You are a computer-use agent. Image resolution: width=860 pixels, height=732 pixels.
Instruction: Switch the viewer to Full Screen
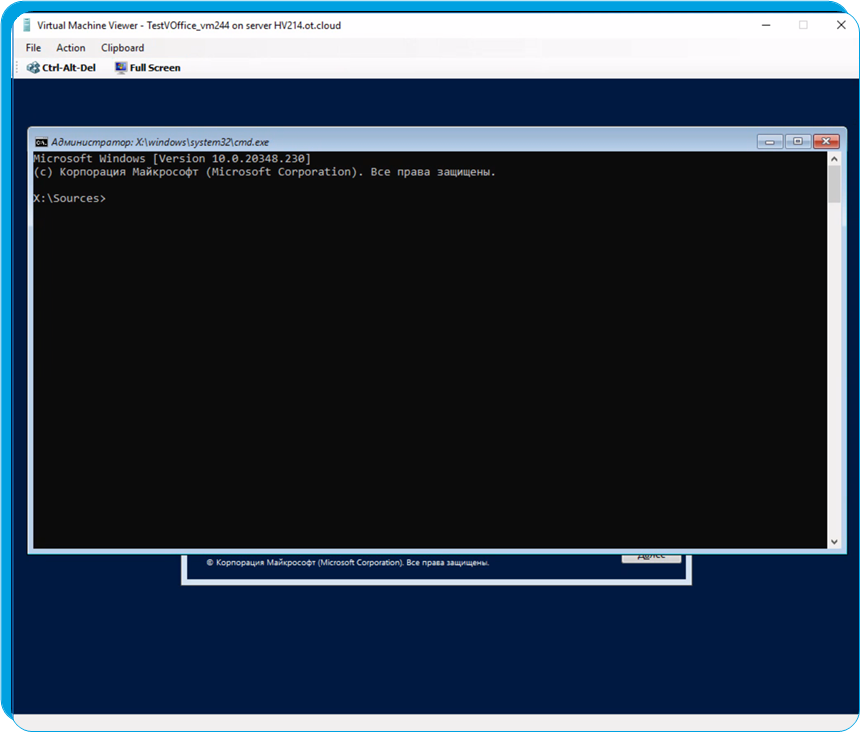[148, 67]
